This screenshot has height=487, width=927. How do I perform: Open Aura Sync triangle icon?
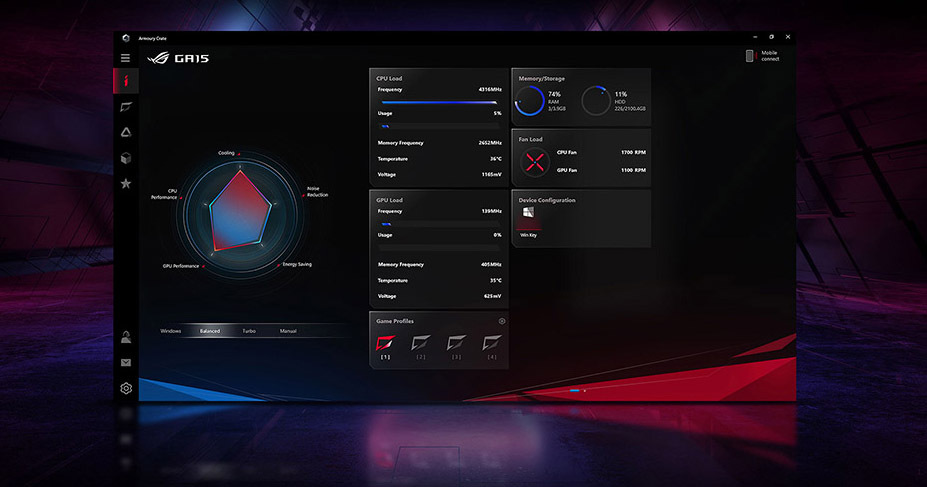pos(126,132)
